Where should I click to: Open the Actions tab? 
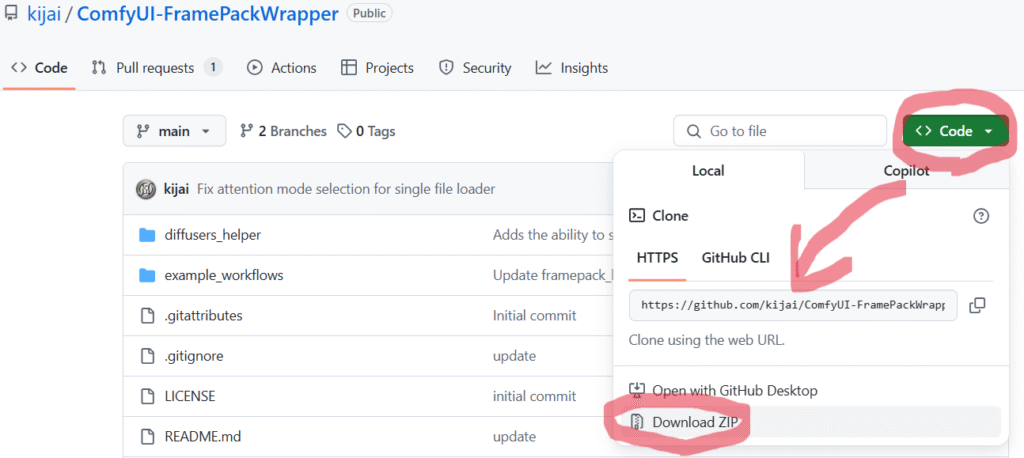pos(281,68)
